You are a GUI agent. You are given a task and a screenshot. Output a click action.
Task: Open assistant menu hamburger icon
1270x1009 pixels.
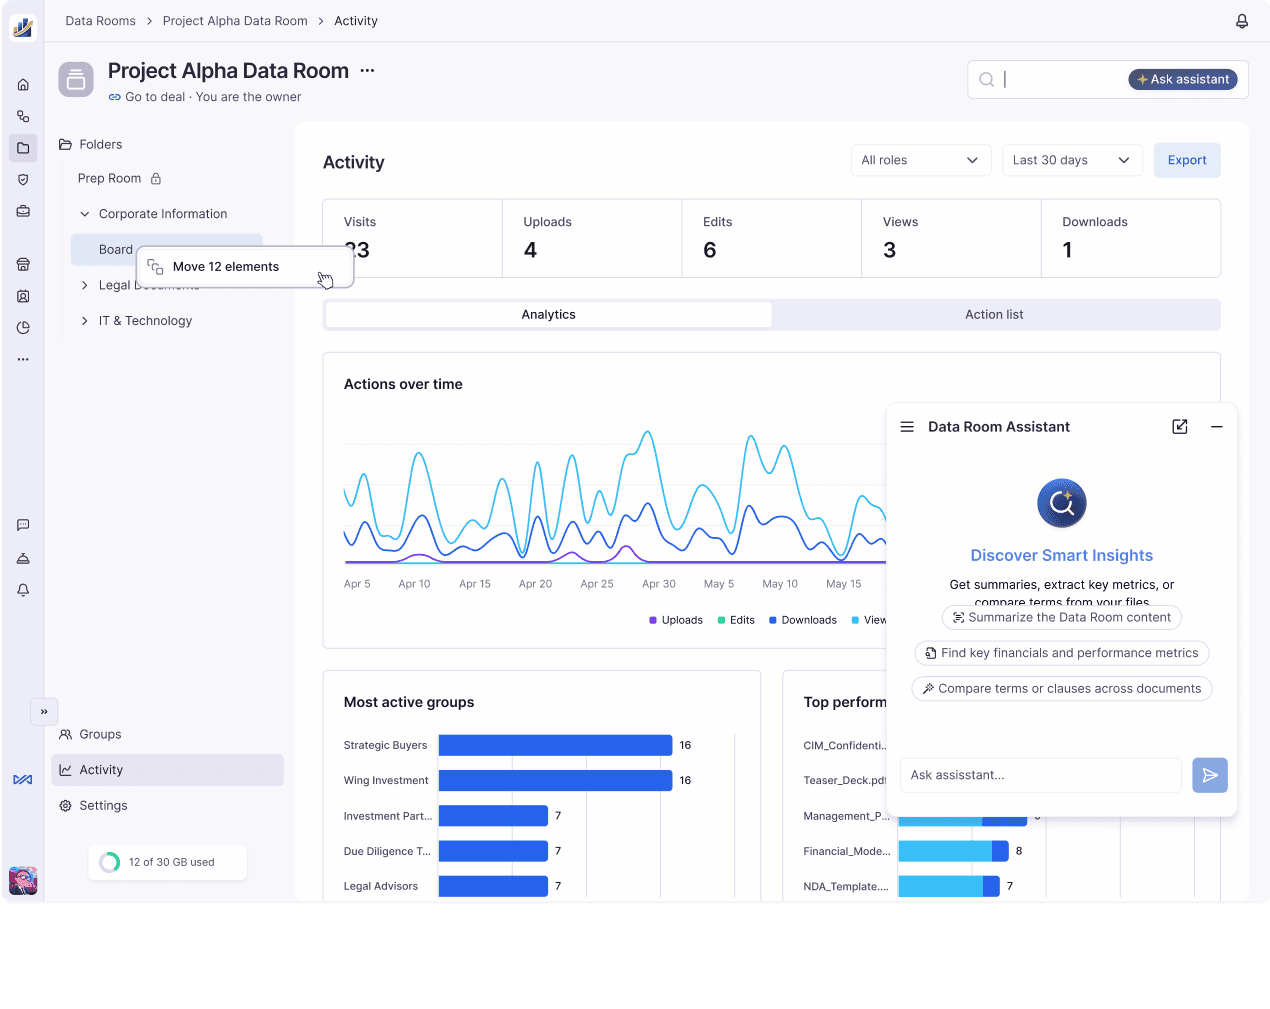[x=907, y=427]
